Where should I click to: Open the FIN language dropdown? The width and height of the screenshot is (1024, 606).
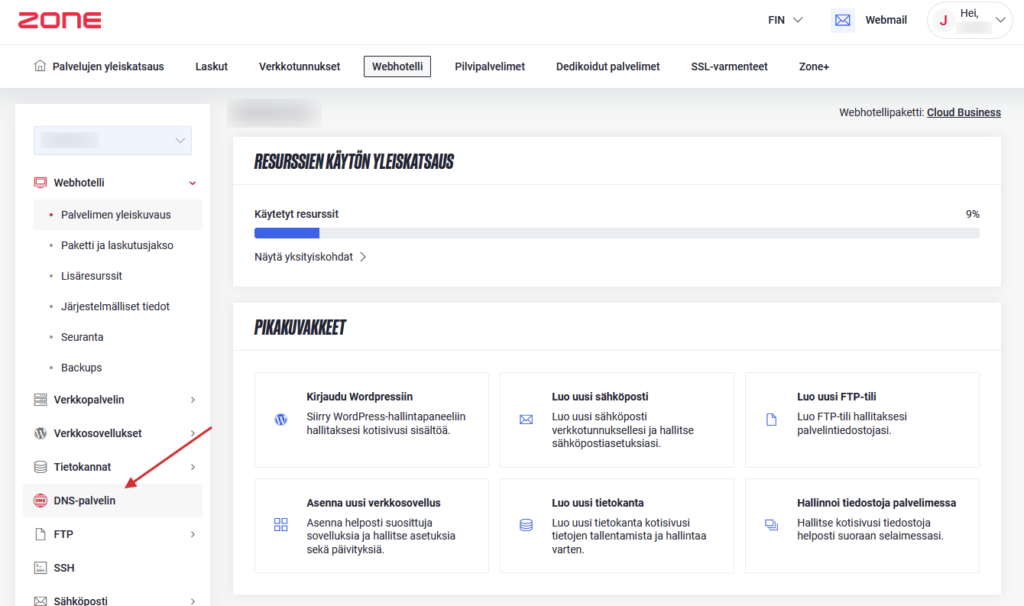785,20
